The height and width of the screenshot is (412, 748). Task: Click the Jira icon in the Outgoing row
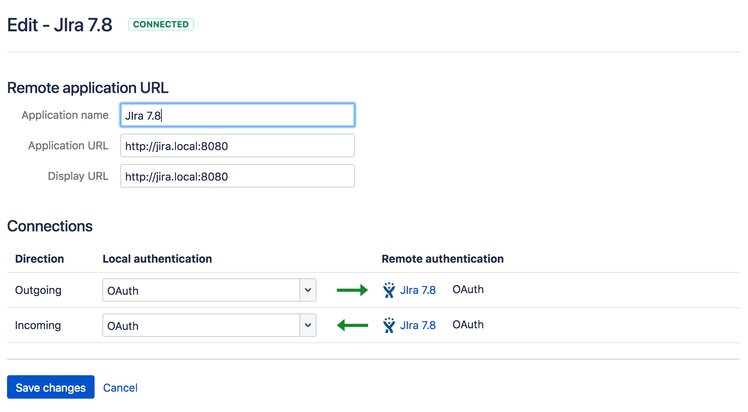(389, 290)
